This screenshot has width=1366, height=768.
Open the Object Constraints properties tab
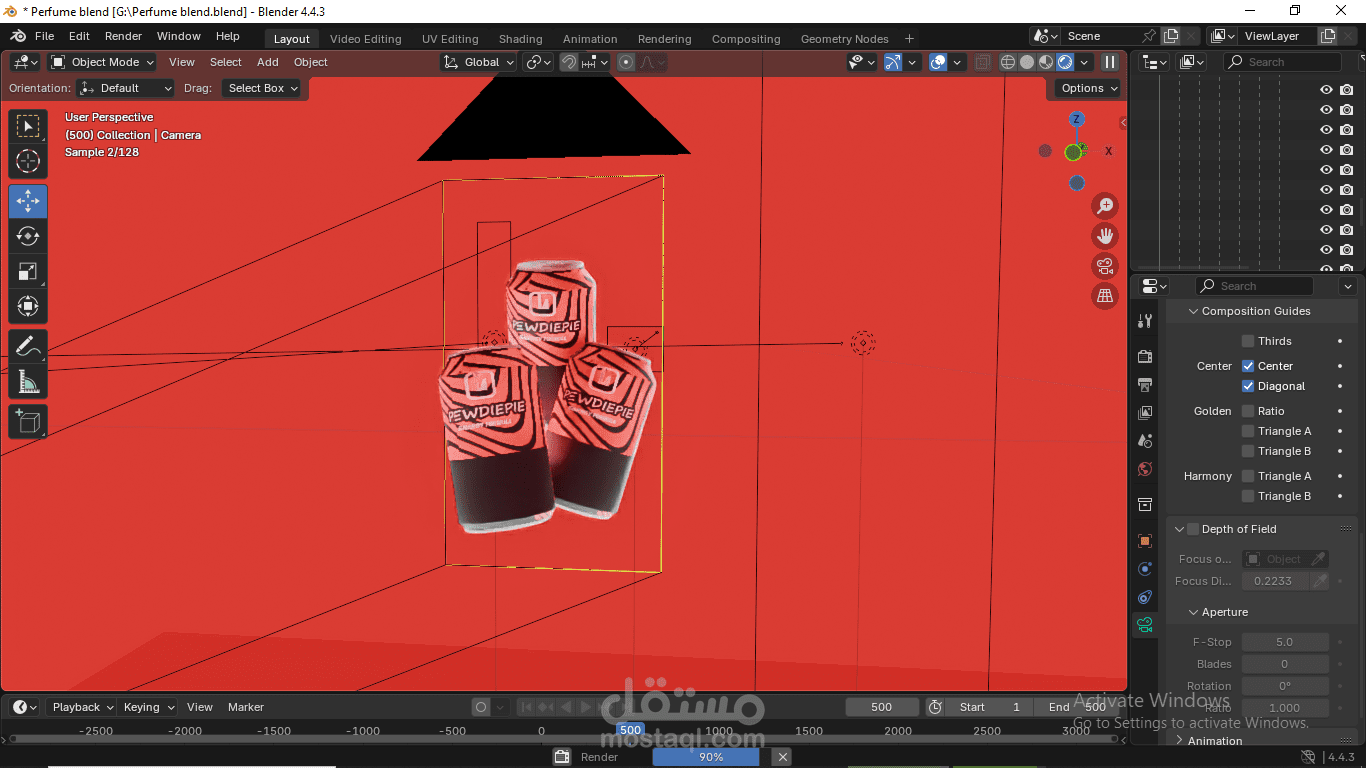pyautogui.click(x=1145, y=597)
